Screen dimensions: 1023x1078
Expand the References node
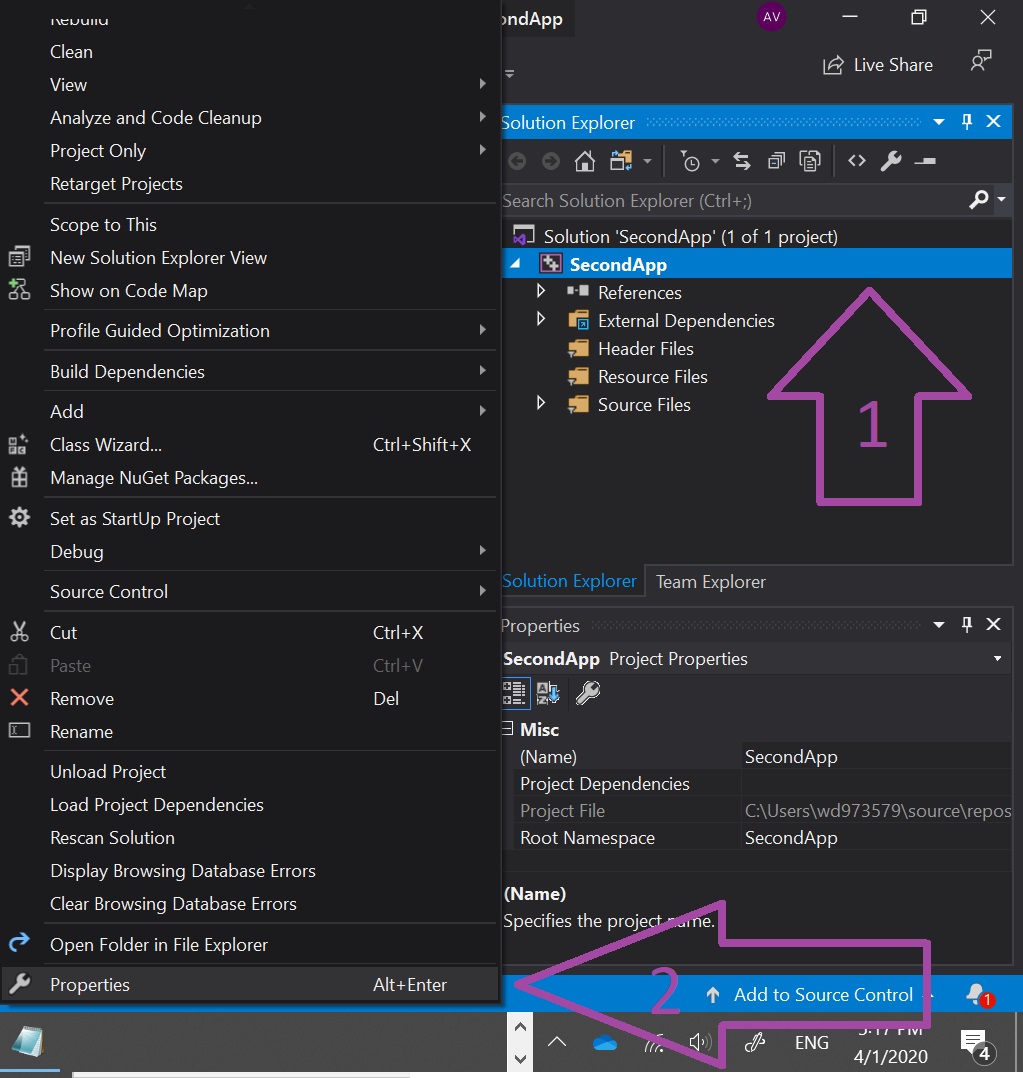tap(541, 291)
